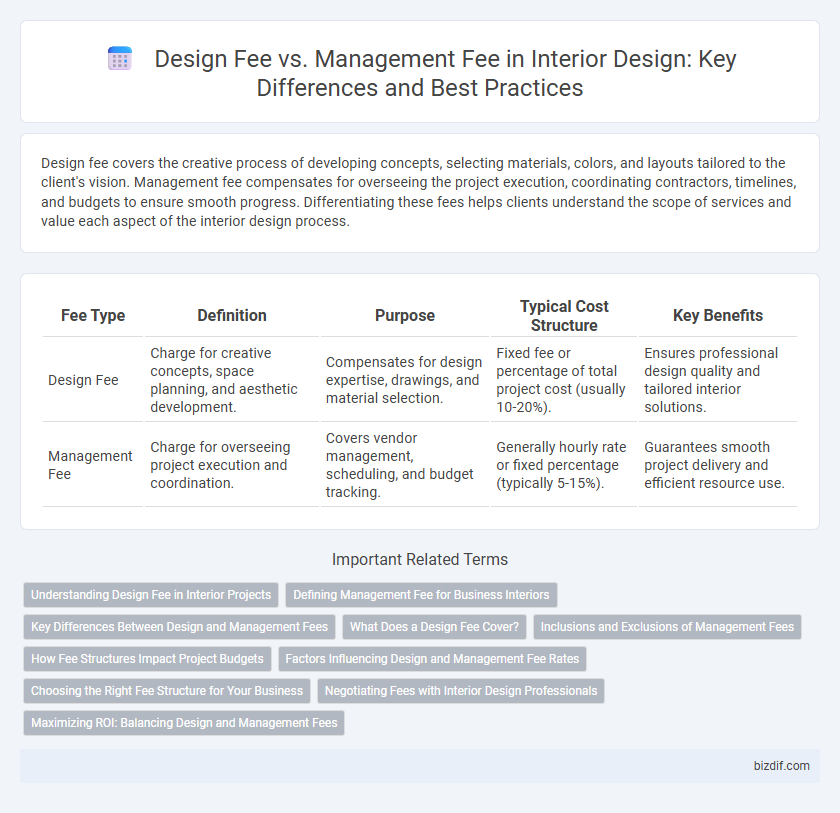840x813 pixels.
Task: Click cell 'Guarantees smooth project delivery'
Action: click(718, 464)
